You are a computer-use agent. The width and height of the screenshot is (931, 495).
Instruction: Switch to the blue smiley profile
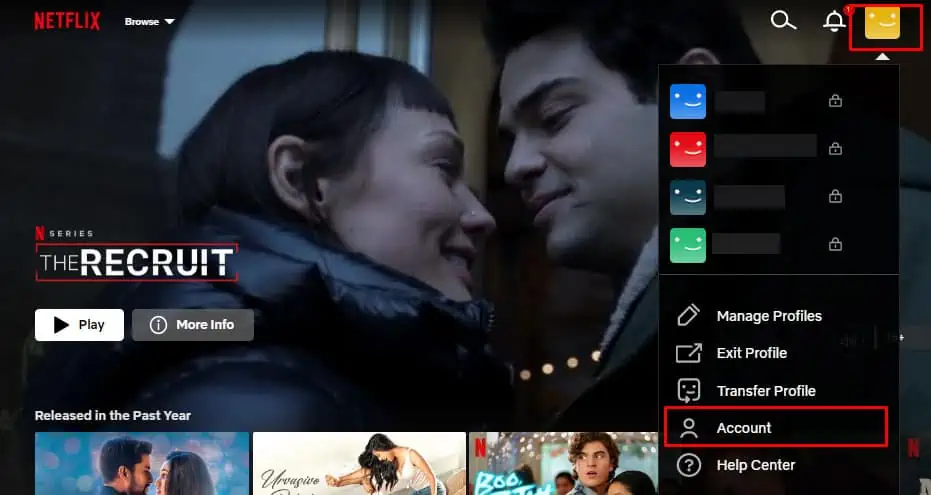[x=688, y=101]
